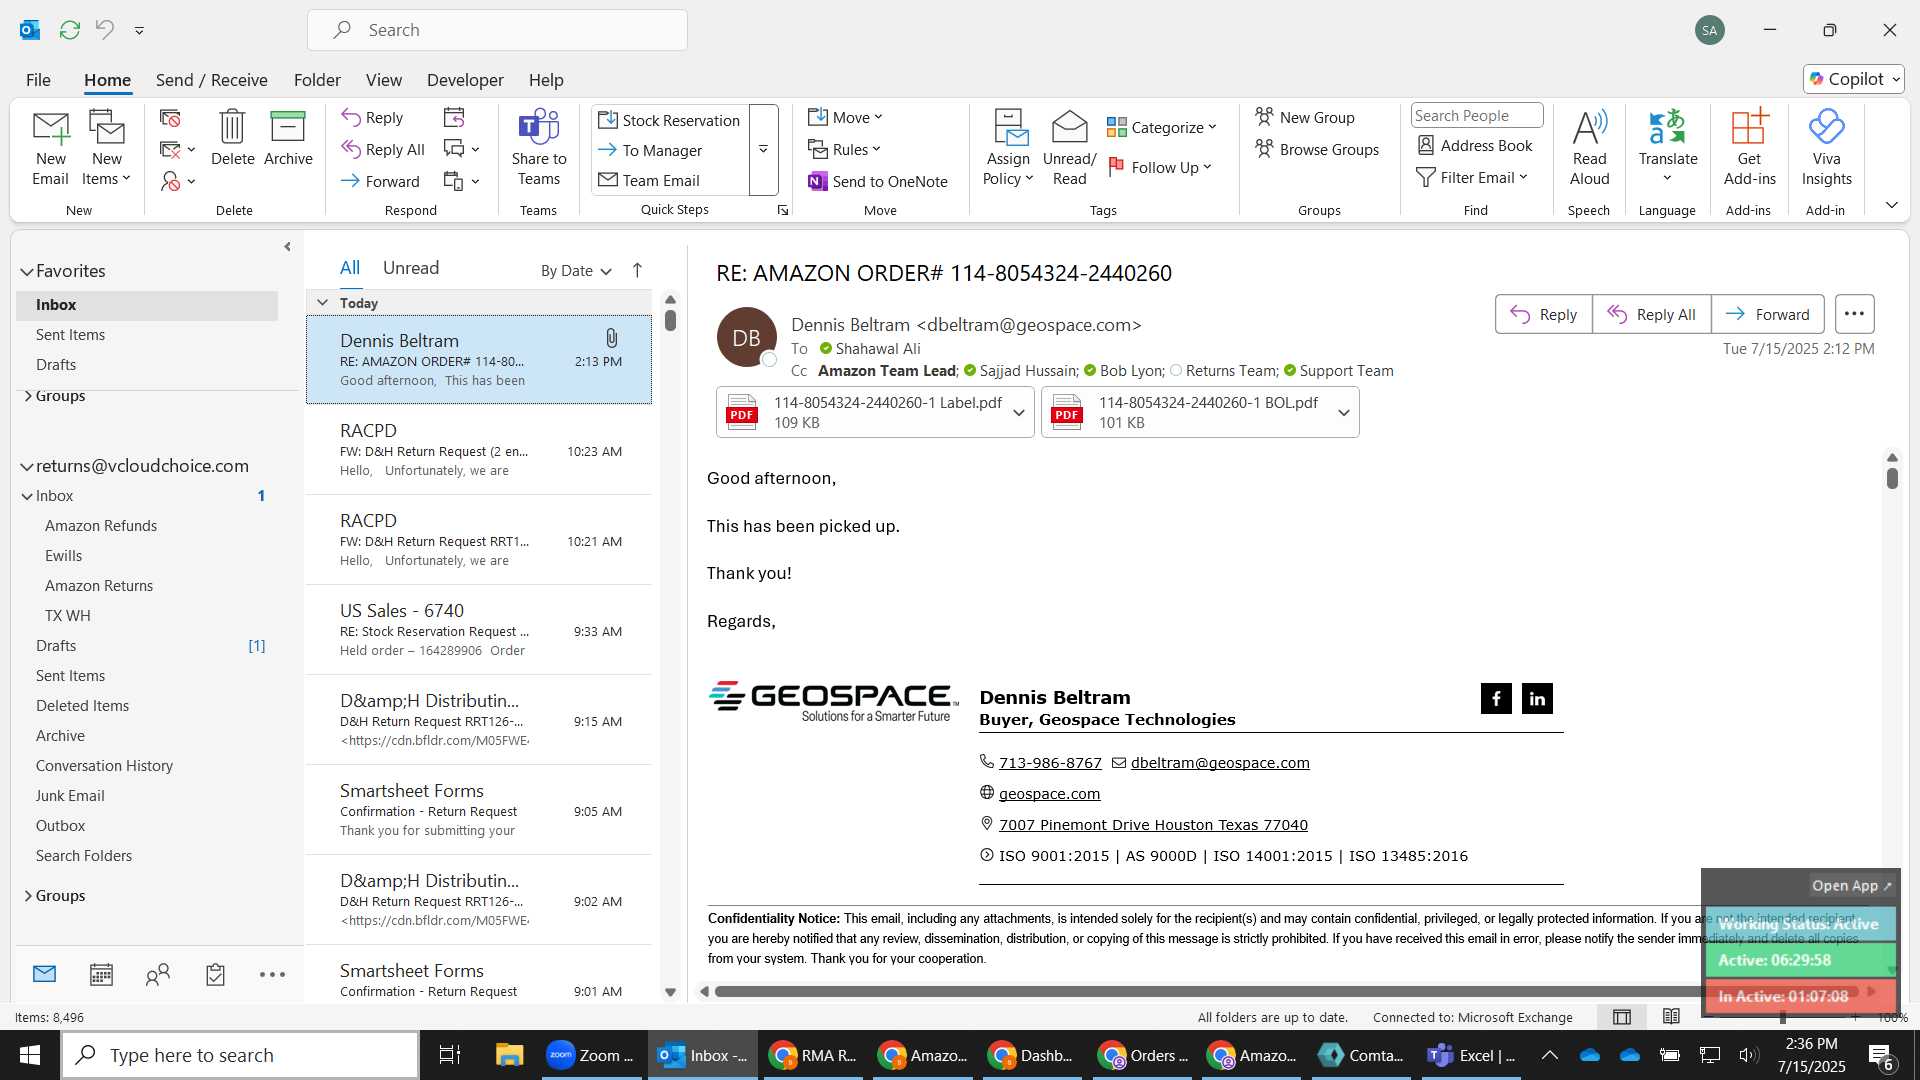This screenshot has height=1080, width=1920.
Task: Open the By Date sort dropdown
Action: click(576, 270)
